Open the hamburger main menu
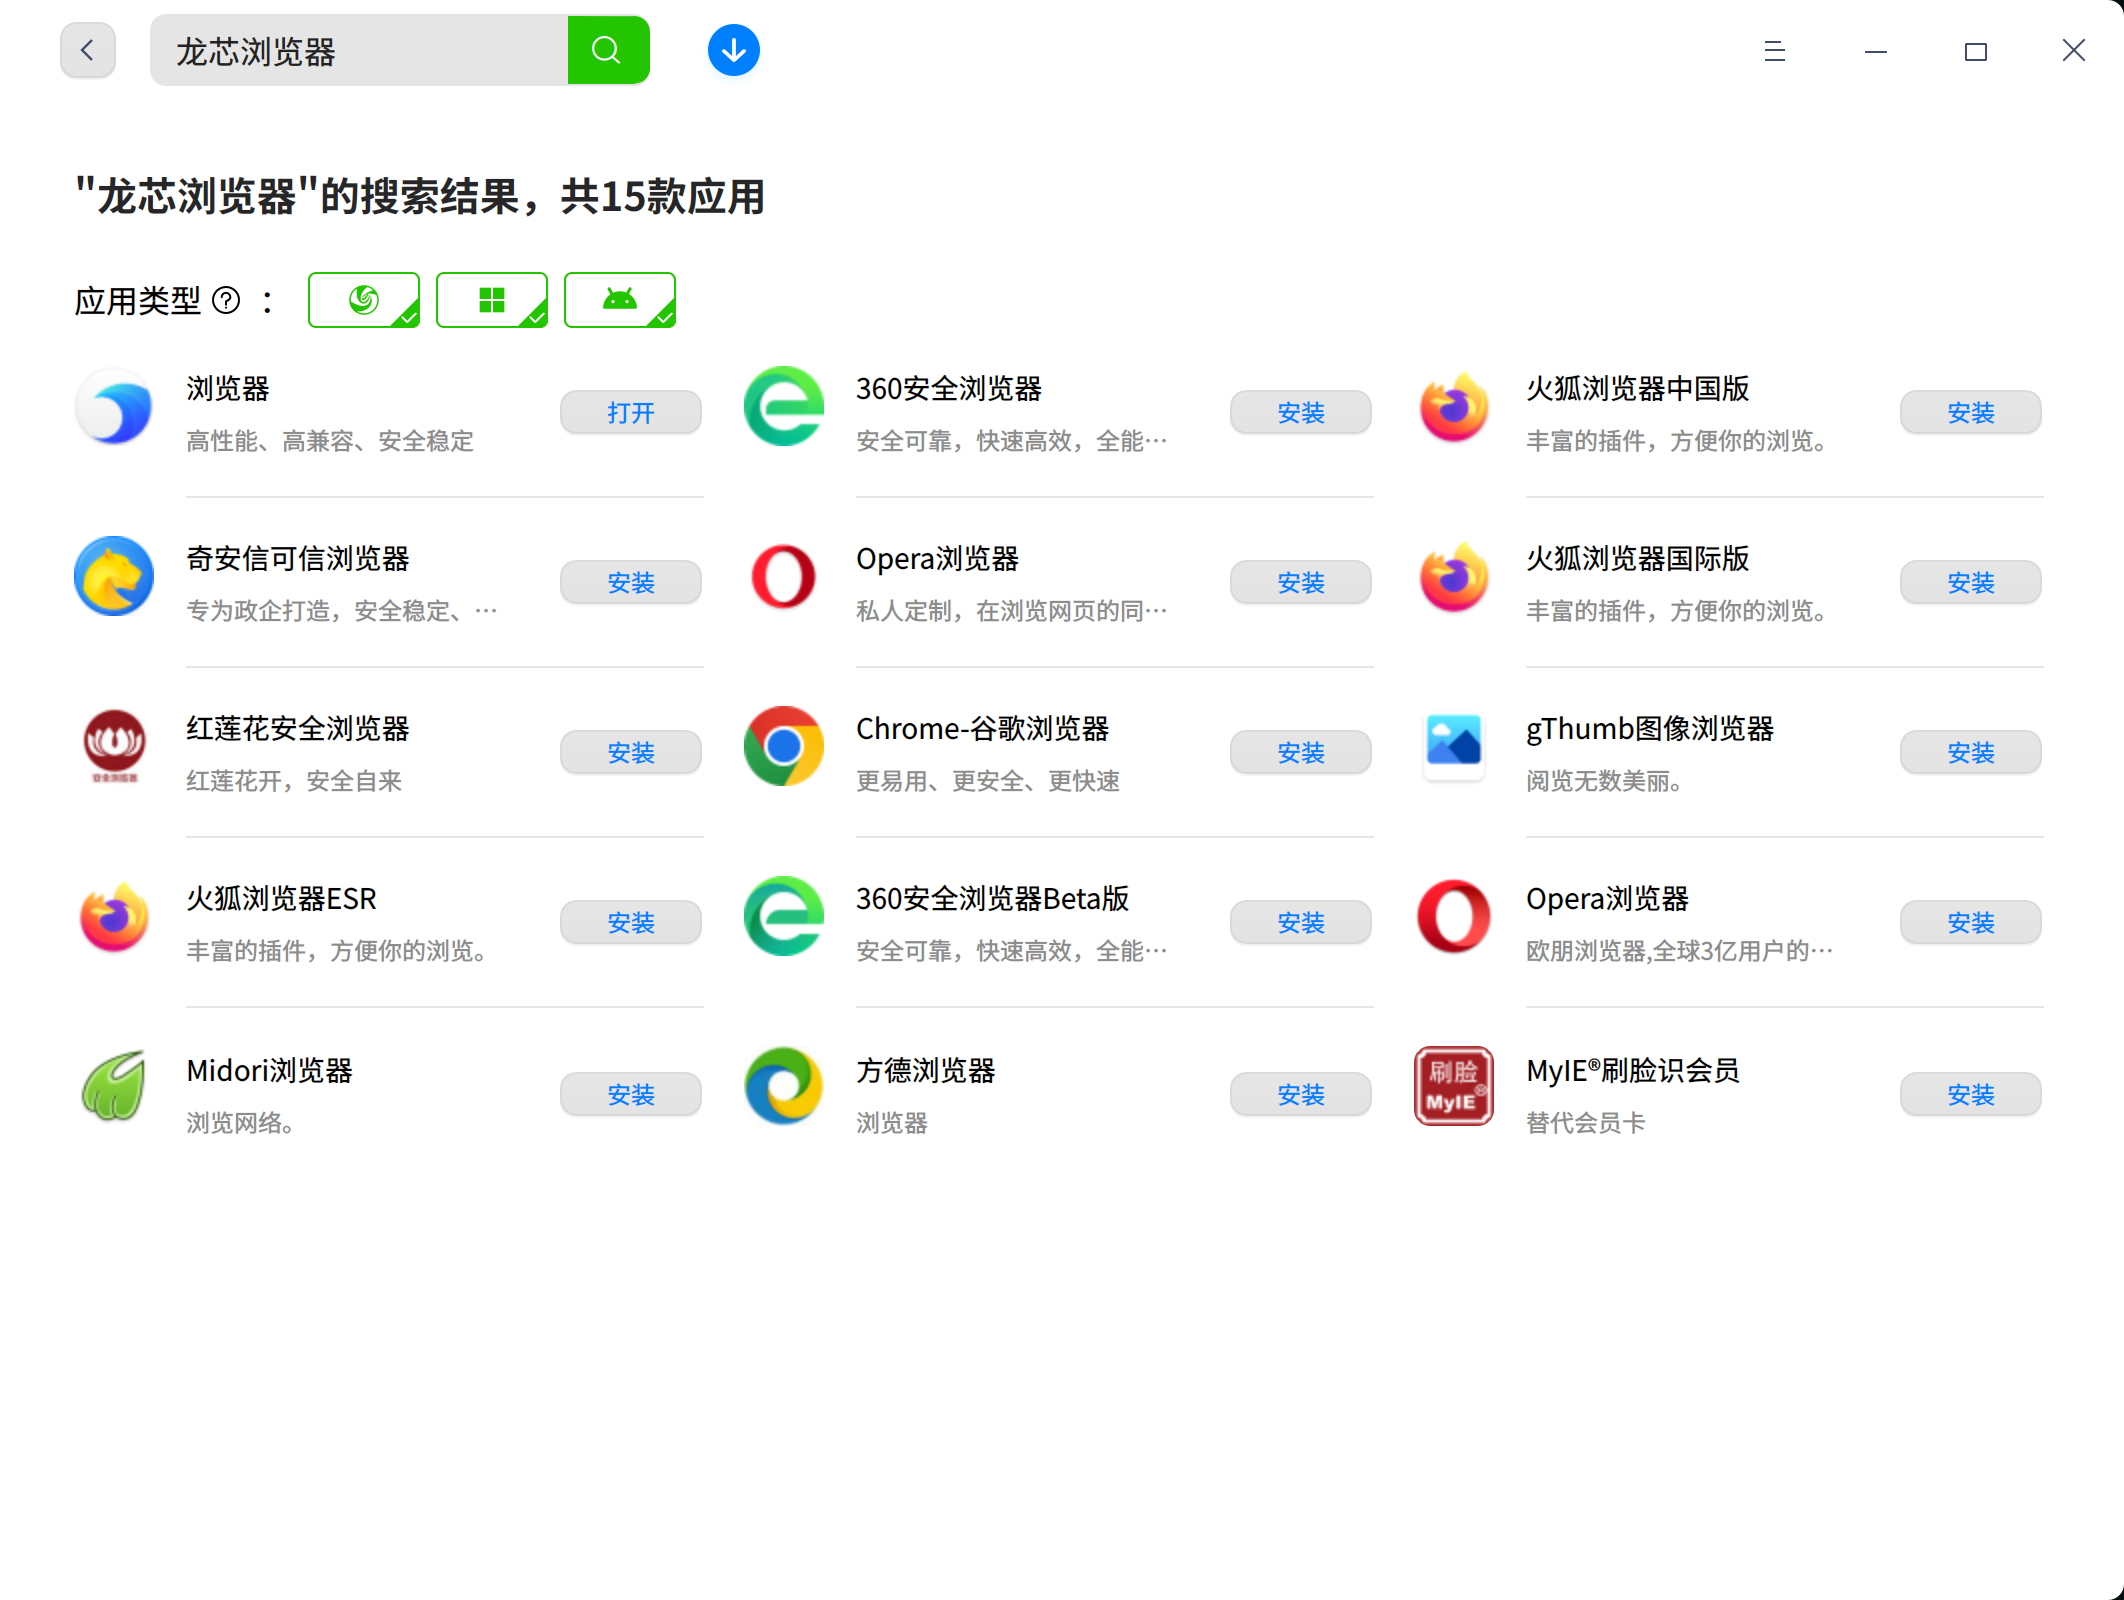The image size is (2124, 1600). pos(1774,50)
